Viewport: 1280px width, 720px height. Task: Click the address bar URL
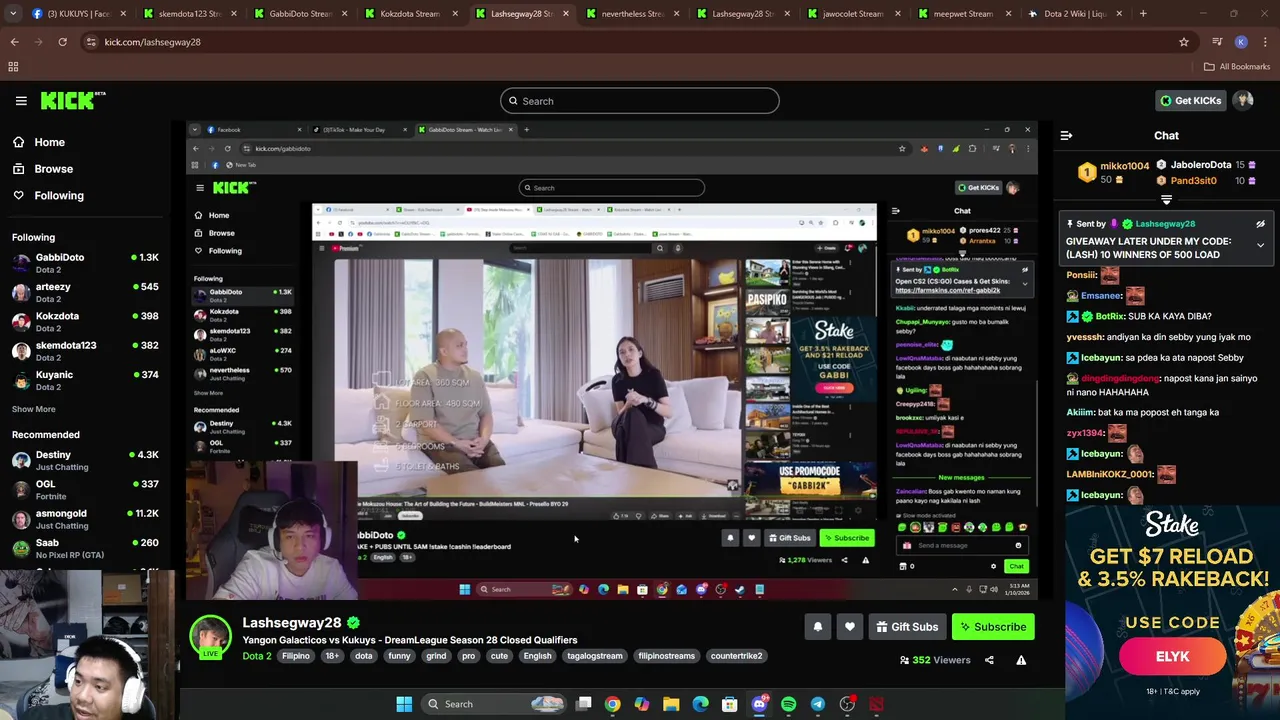152,42
